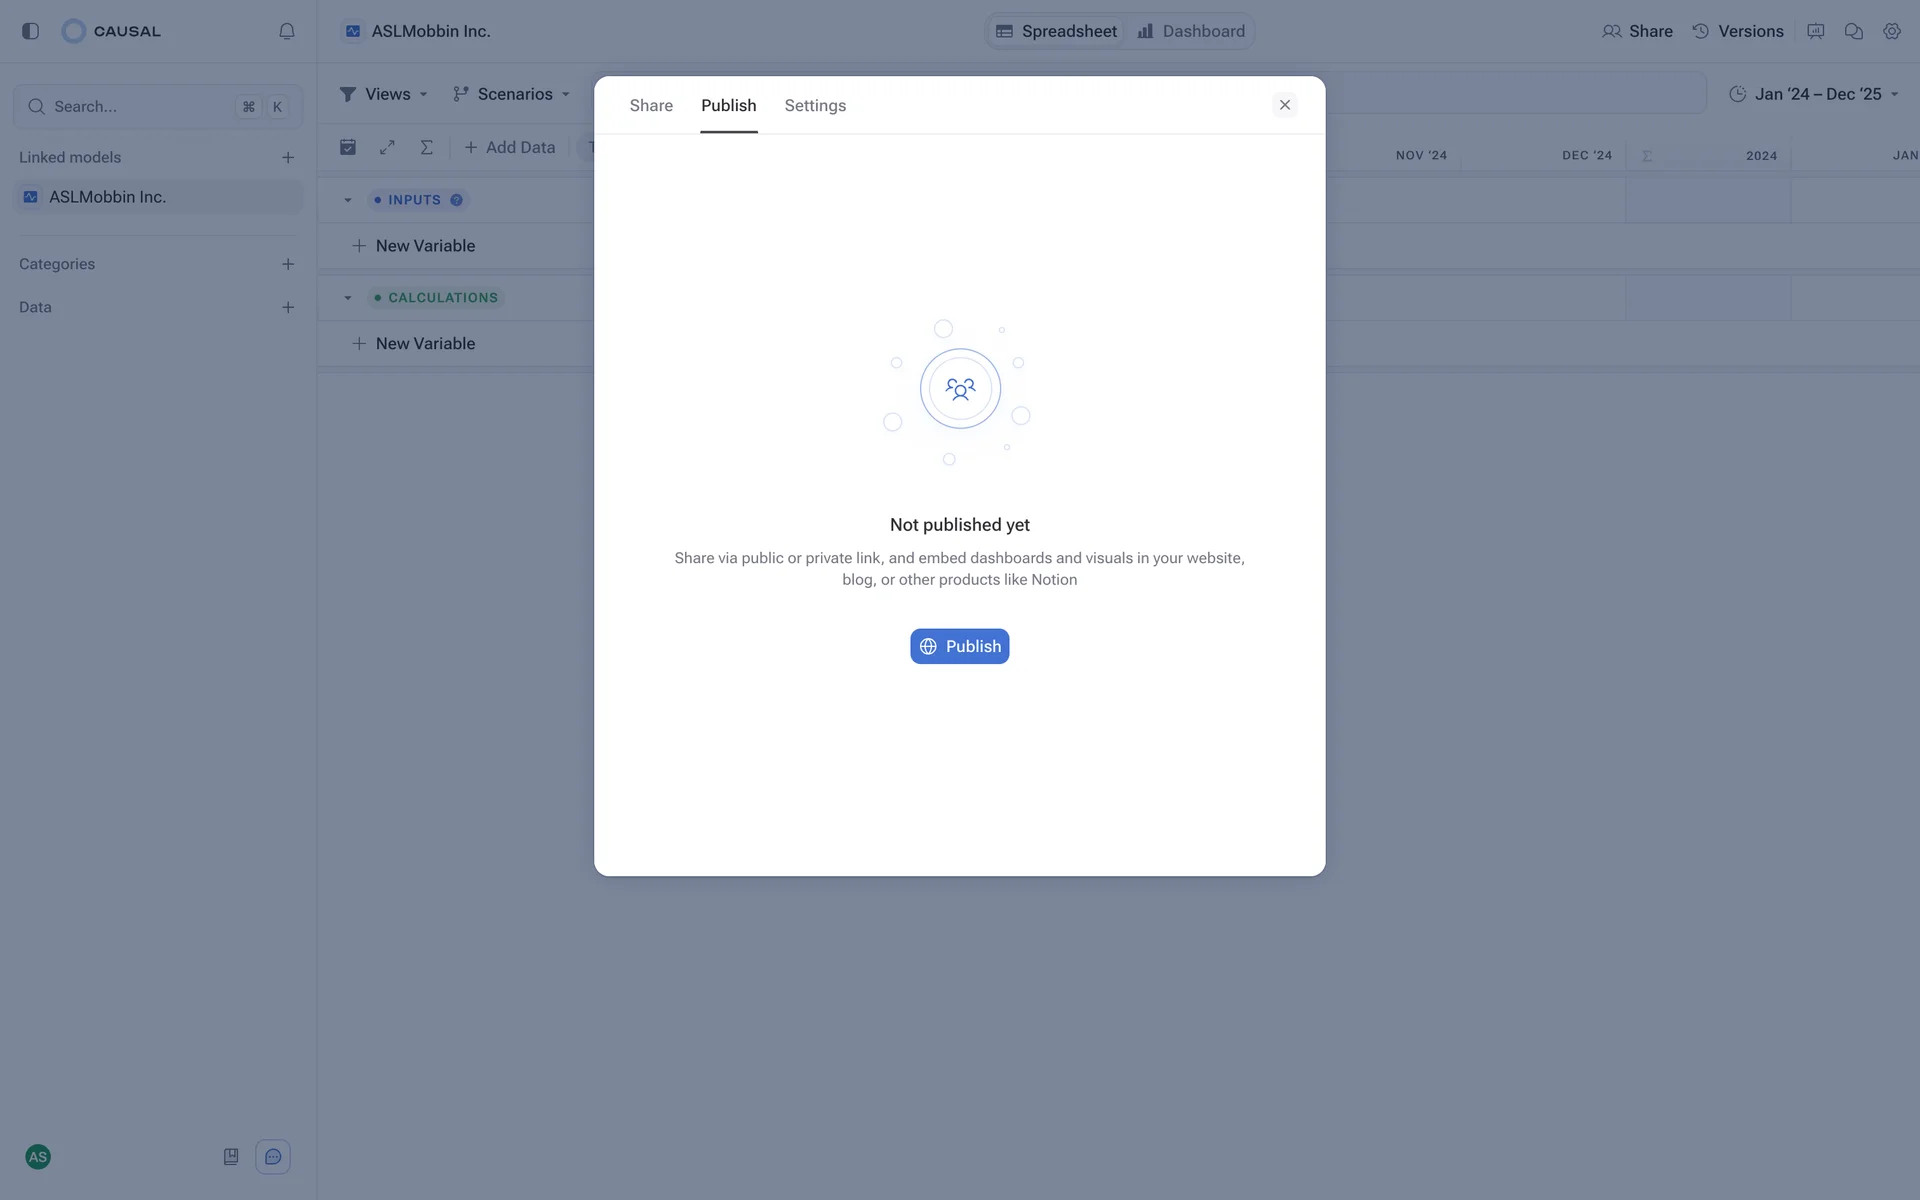
Task: Open the support chat bubble icon
Action: [x=273, y=1157]
